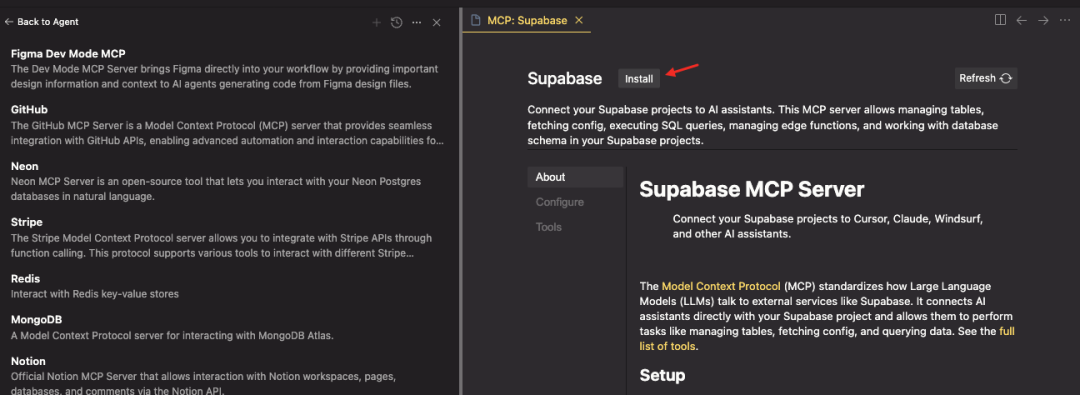Viewport: 1080px width, 395px height.
Task: Navigate forward with the right arrow icon
Action: 1043,21
